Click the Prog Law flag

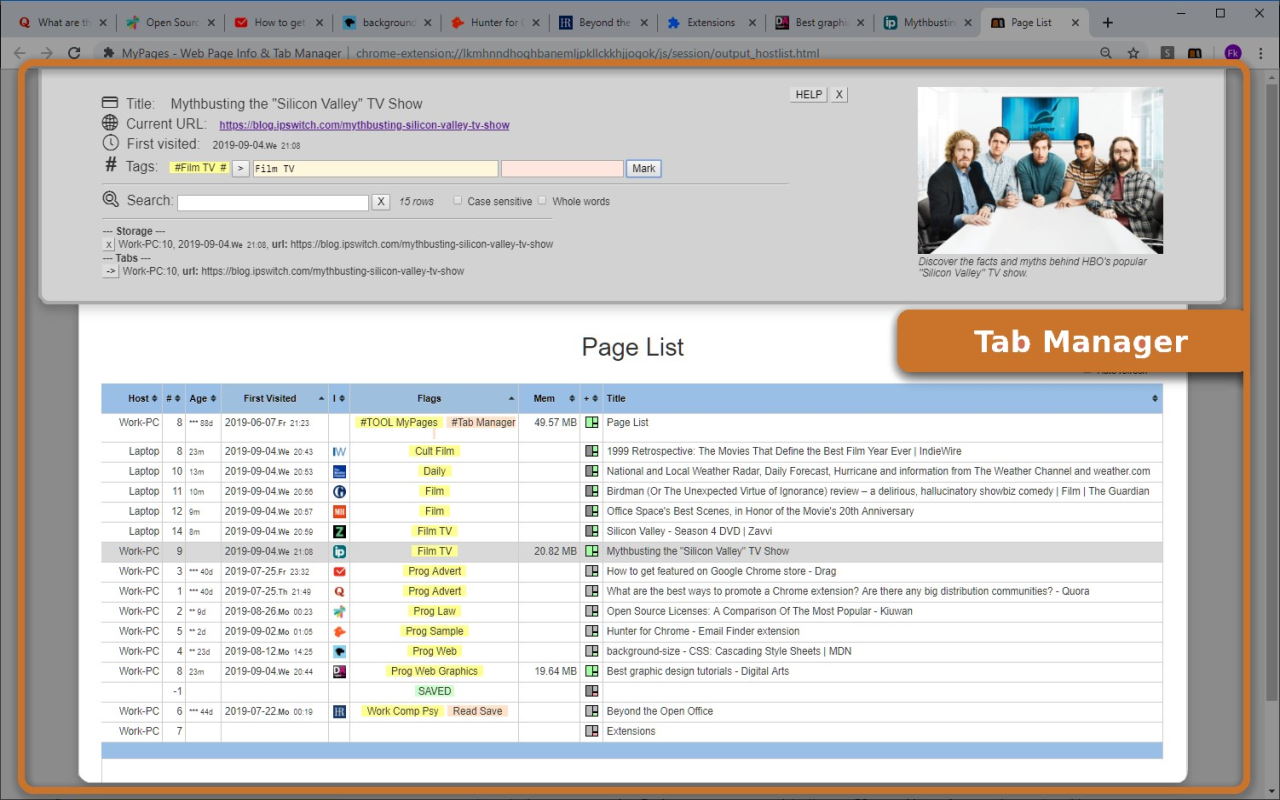tap(434, 611)
